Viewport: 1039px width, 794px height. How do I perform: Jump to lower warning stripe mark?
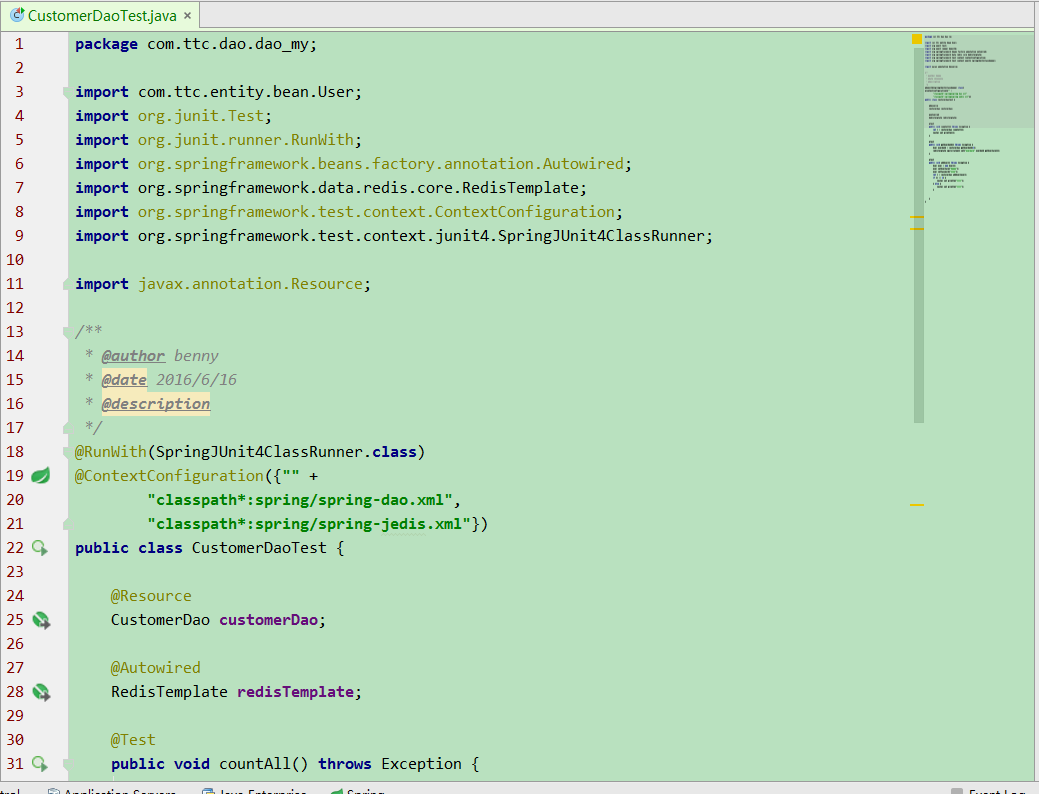tap(917, 505)
